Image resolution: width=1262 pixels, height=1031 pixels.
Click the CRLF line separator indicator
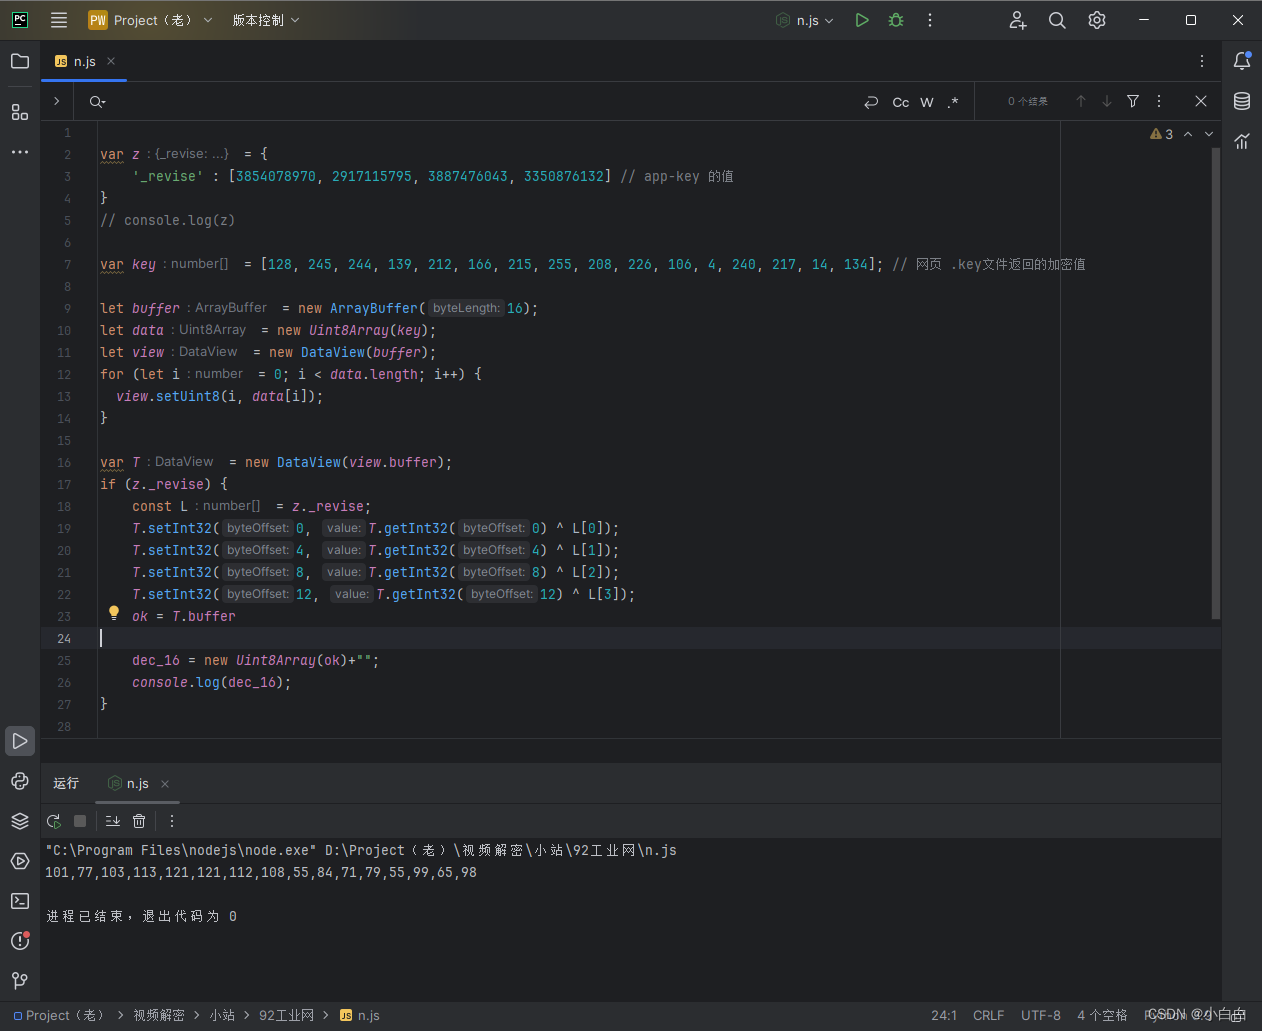click(x=988, y=1015)
